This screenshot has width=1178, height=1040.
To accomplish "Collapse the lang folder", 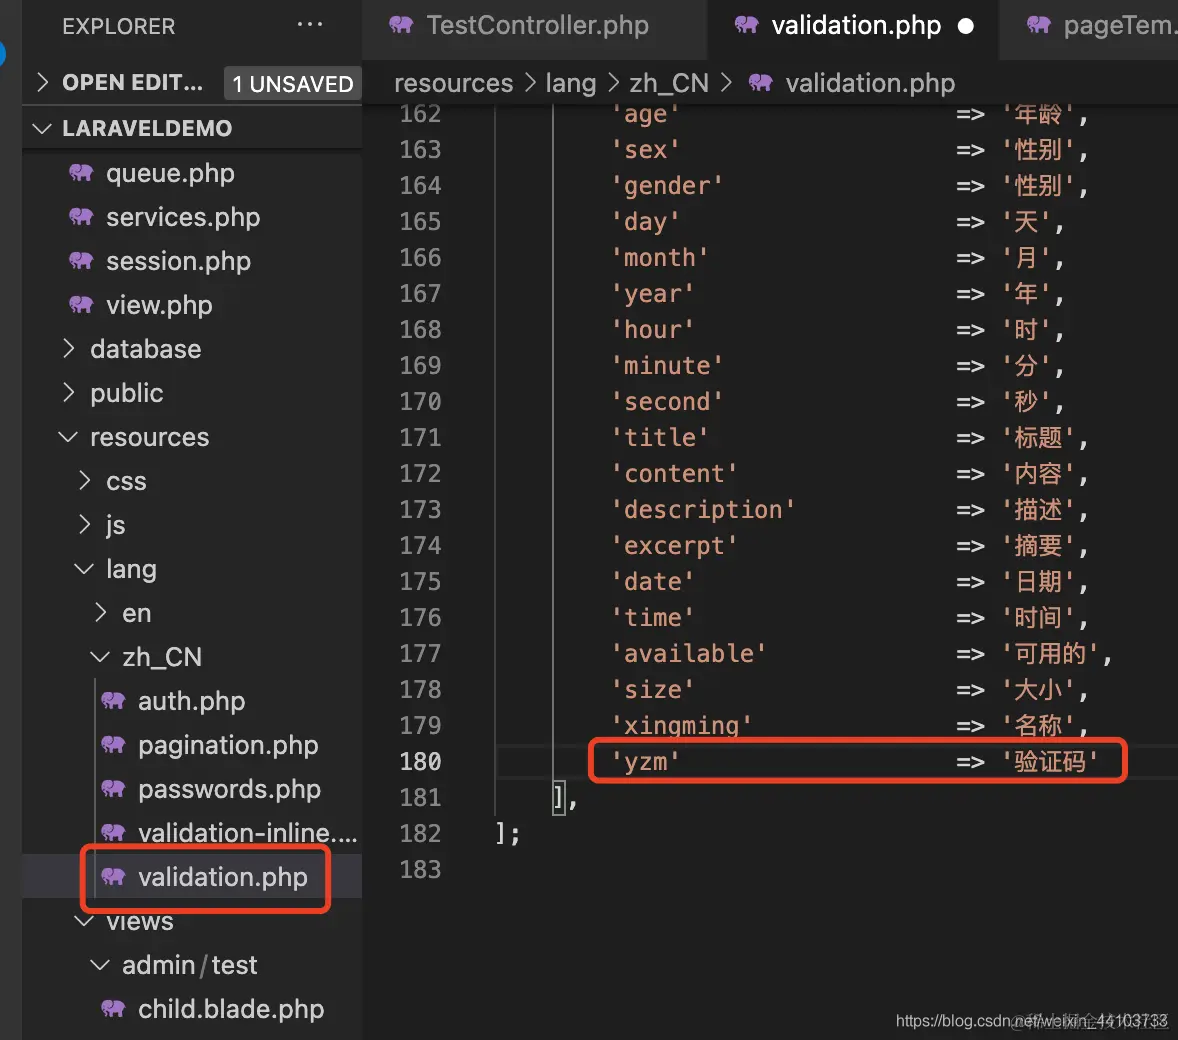I will click(x=84, y=569).
